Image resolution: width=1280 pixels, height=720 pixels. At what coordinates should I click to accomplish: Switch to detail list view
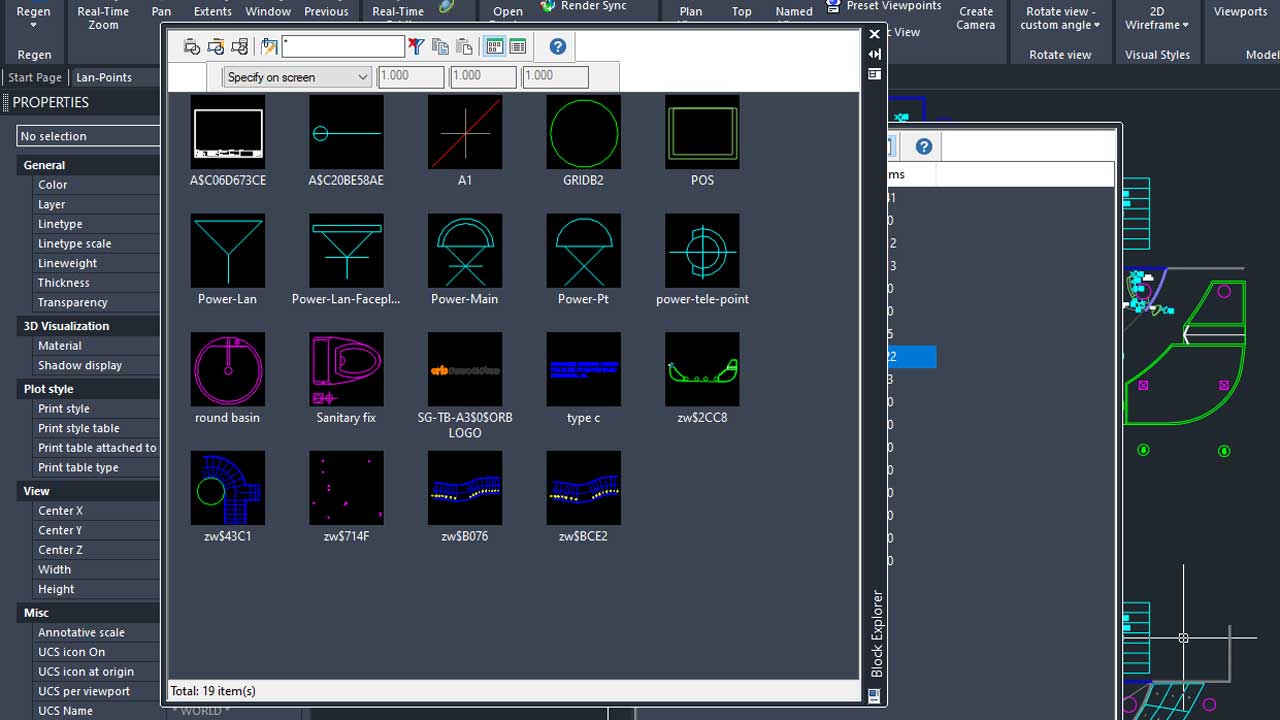(518, 47)
